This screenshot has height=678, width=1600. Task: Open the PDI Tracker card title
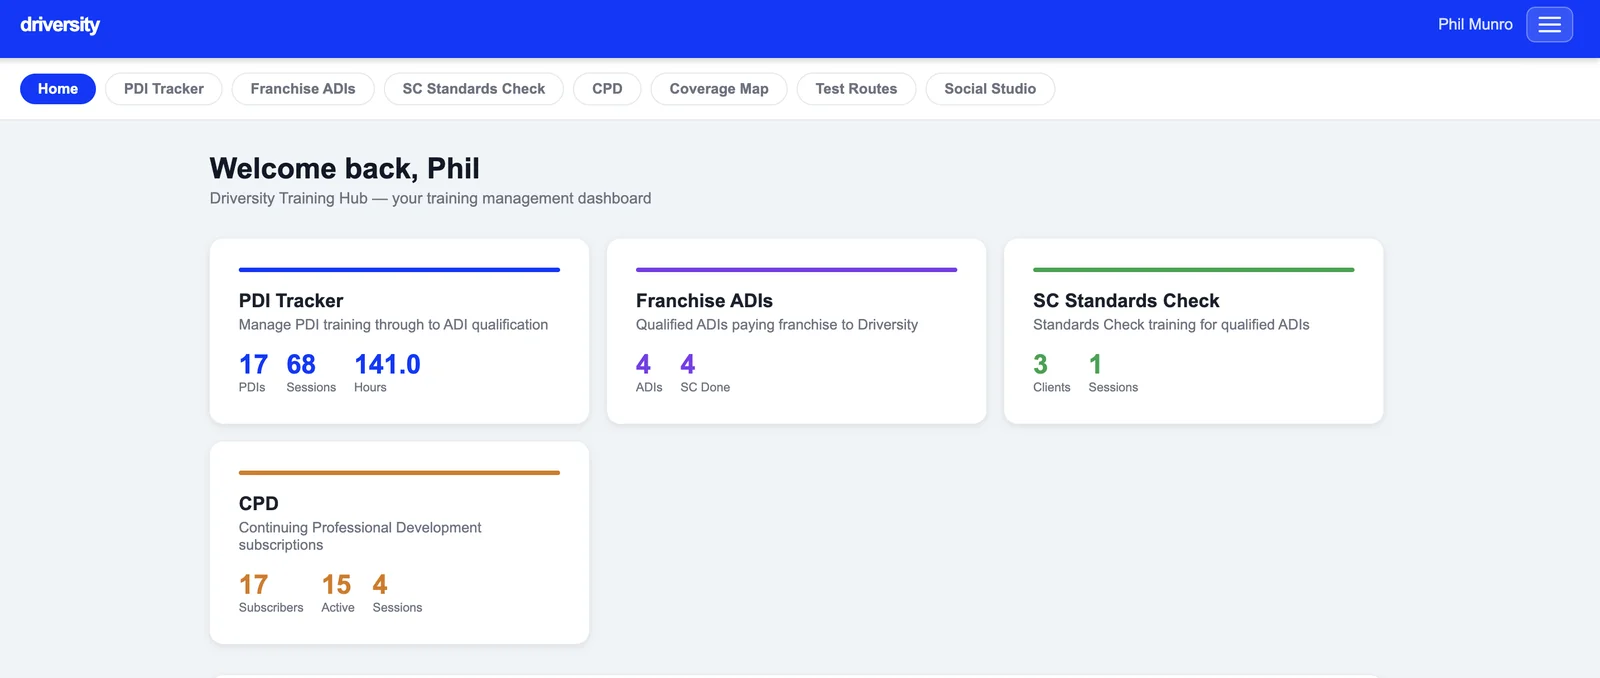pyautogui.click(x=291, y=301)
